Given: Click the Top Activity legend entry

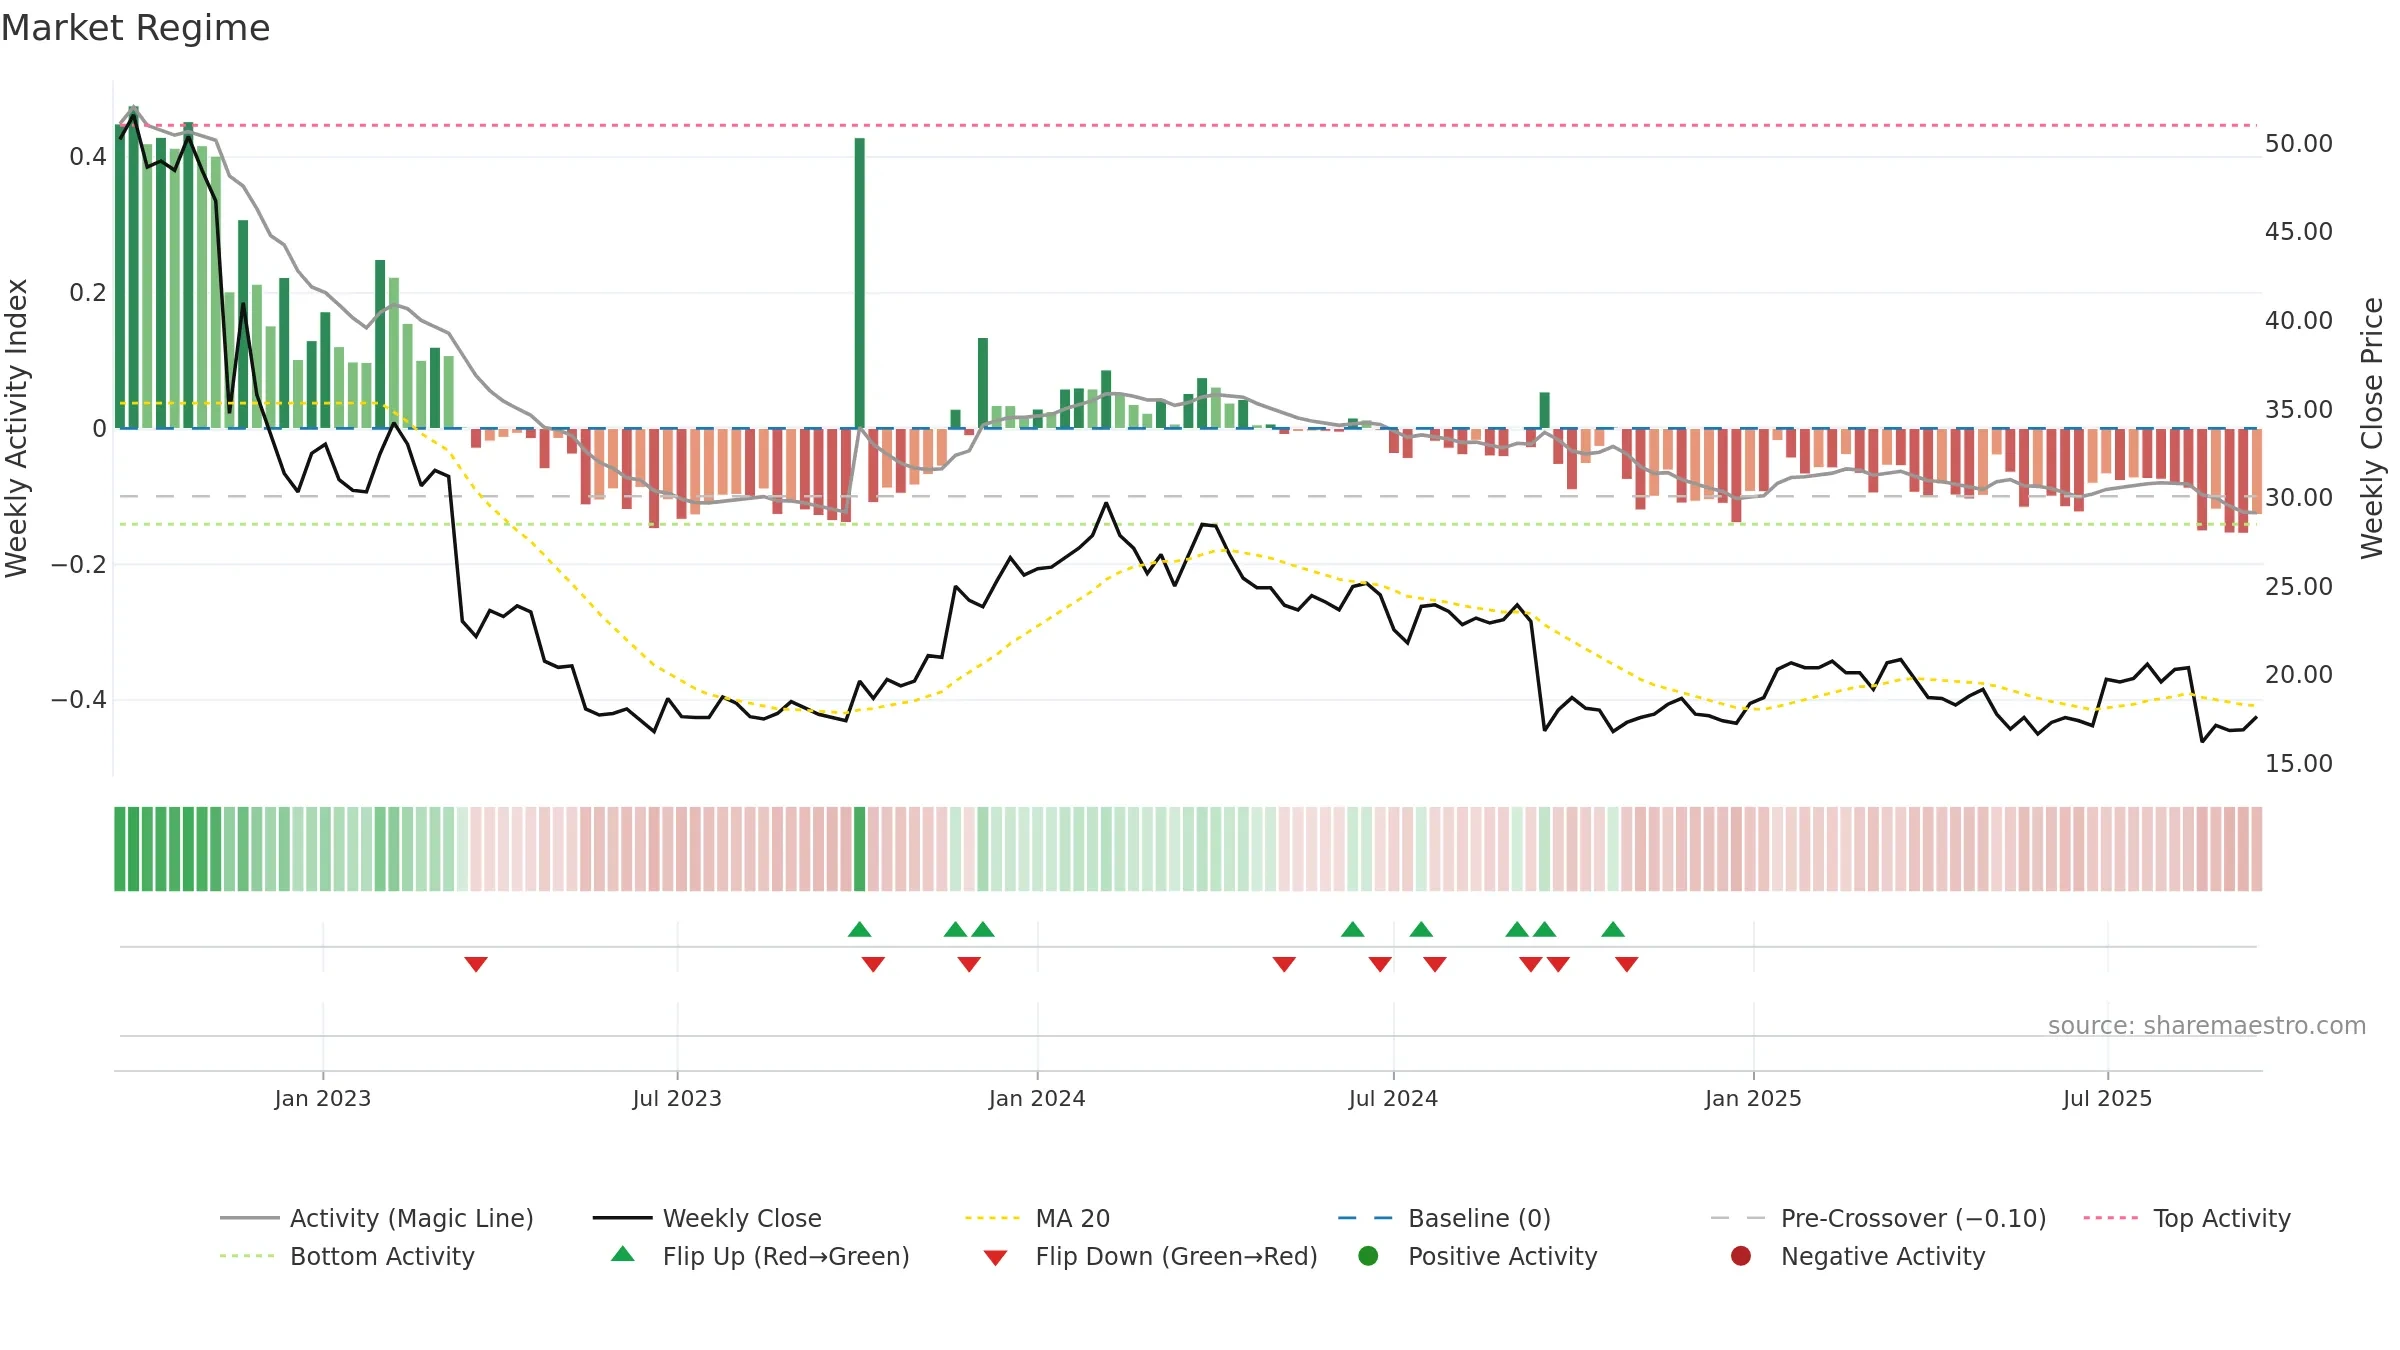Looking at the screenshot, I should (2187, 1218).
